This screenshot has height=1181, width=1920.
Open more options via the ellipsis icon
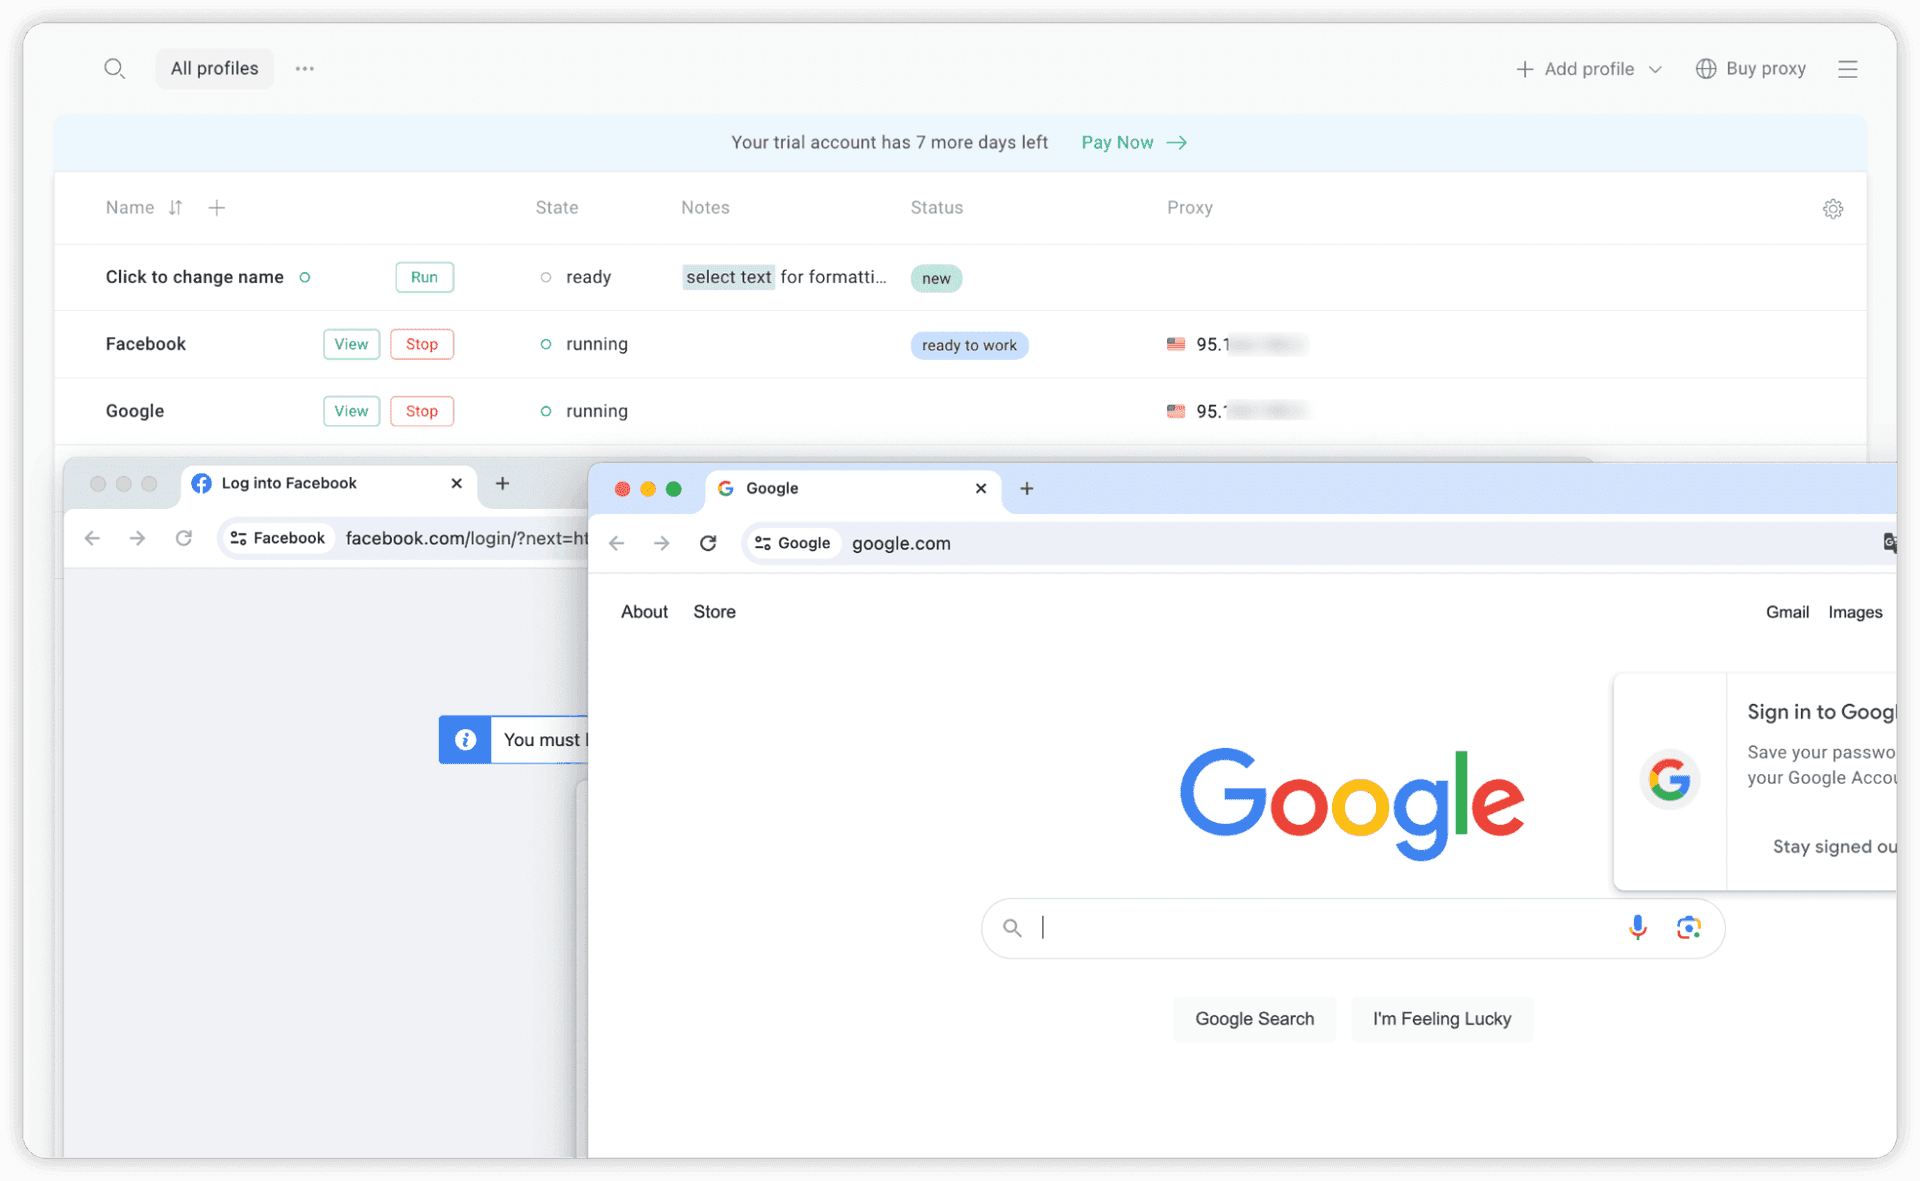304,68
